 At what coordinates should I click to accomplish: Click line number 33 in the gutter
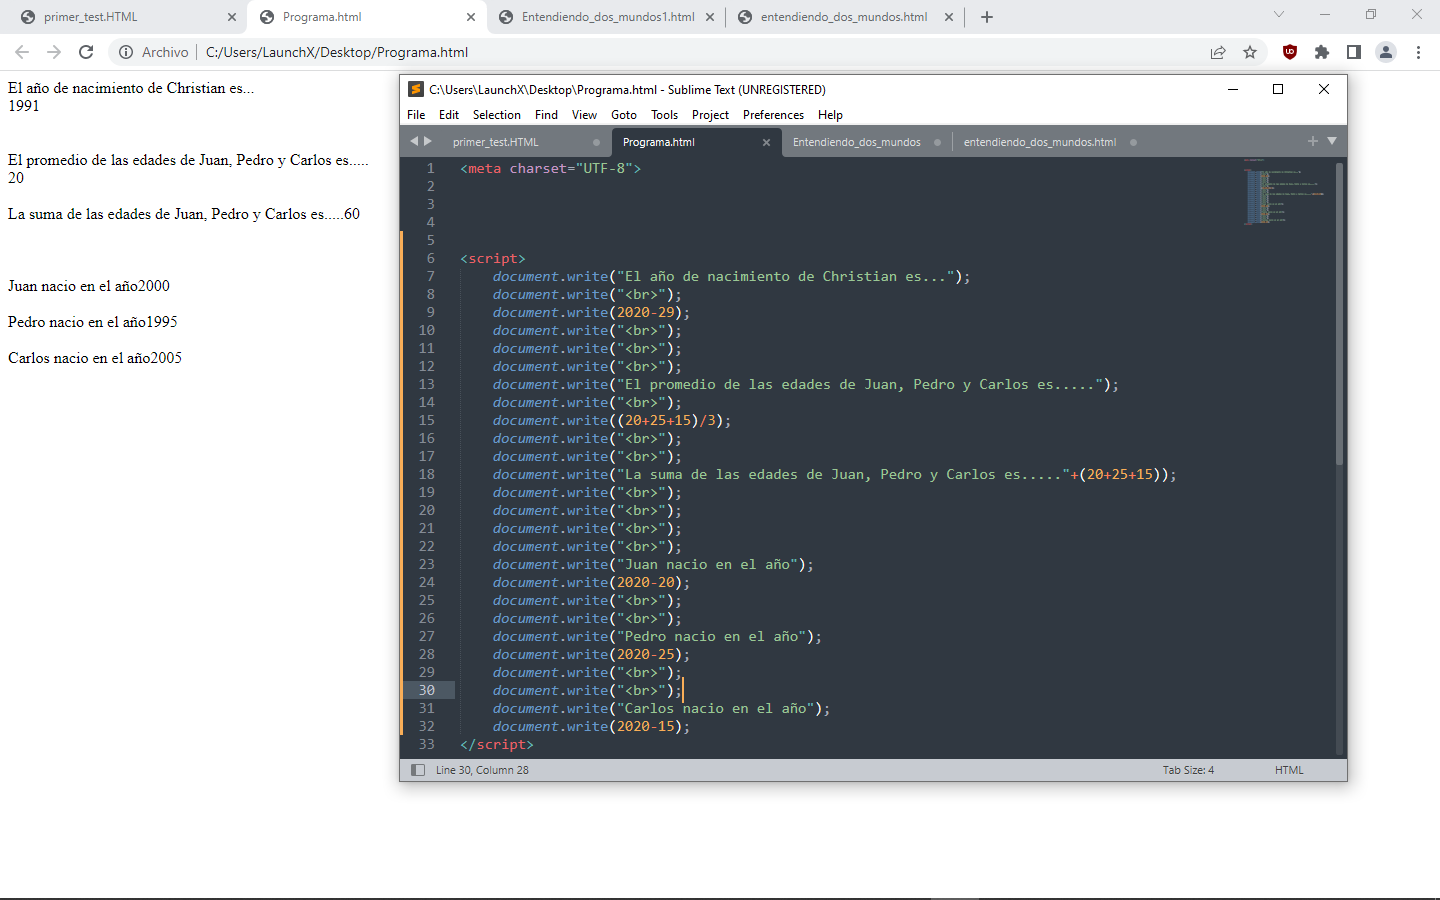point(427,744)
